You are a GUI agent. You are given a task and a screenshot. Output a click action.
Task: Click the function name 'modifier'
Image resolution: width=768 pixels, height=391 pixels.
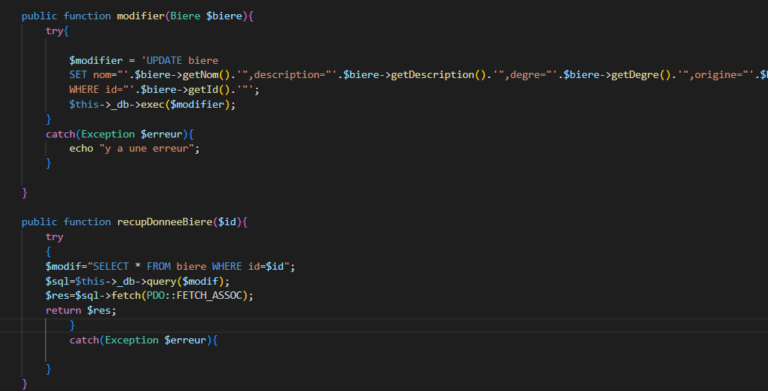(141, 16)
